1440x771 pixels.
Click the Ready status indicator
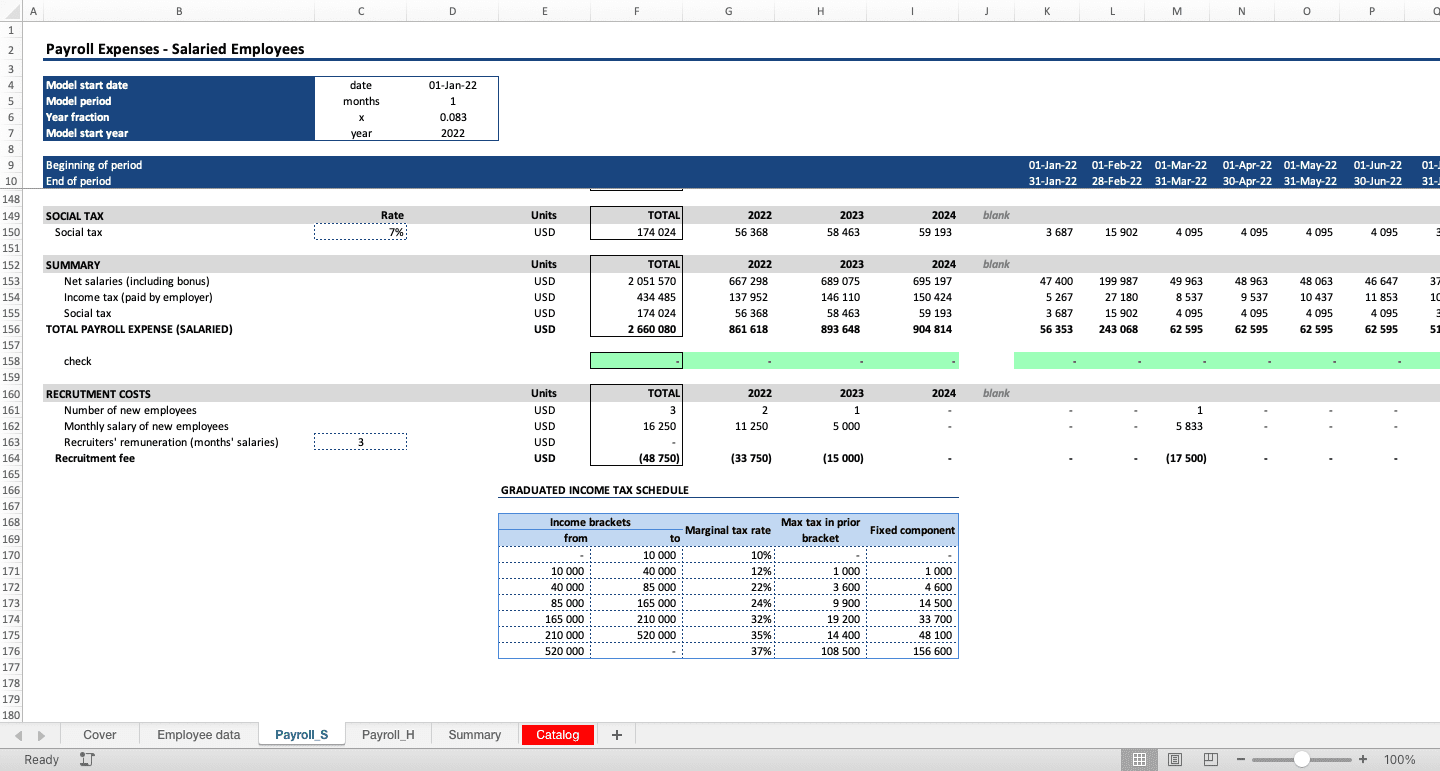(x=41, y=760)
